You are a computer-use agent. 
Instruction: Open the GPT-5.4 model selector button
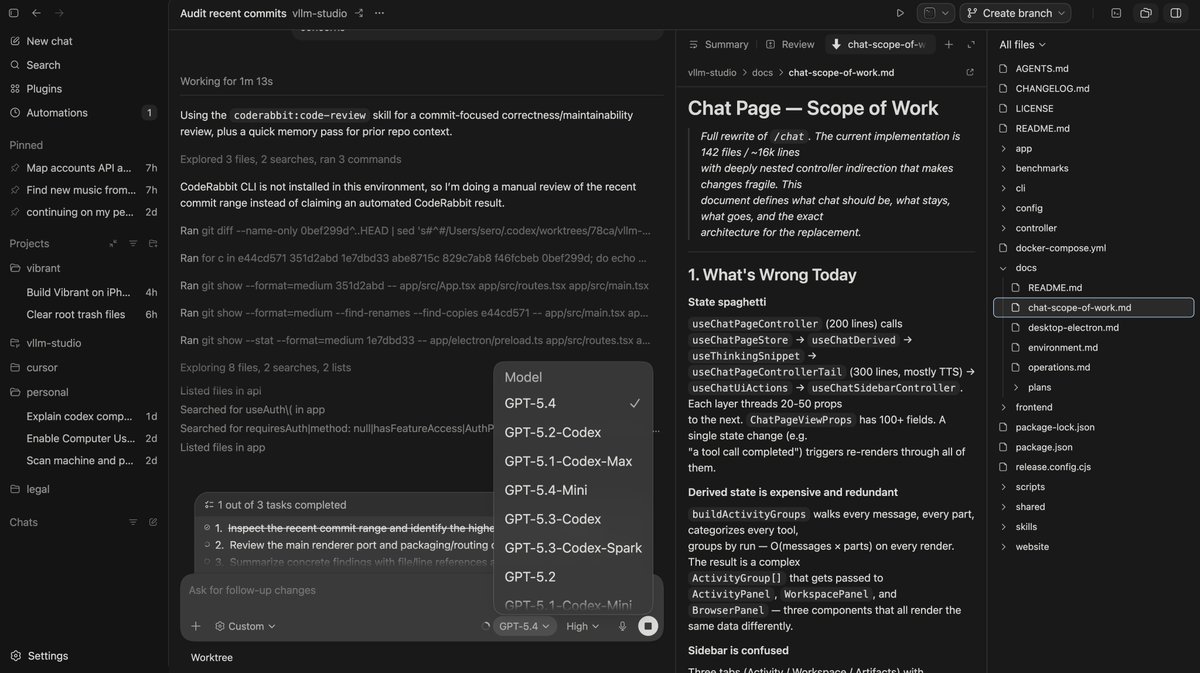(523, 627)
